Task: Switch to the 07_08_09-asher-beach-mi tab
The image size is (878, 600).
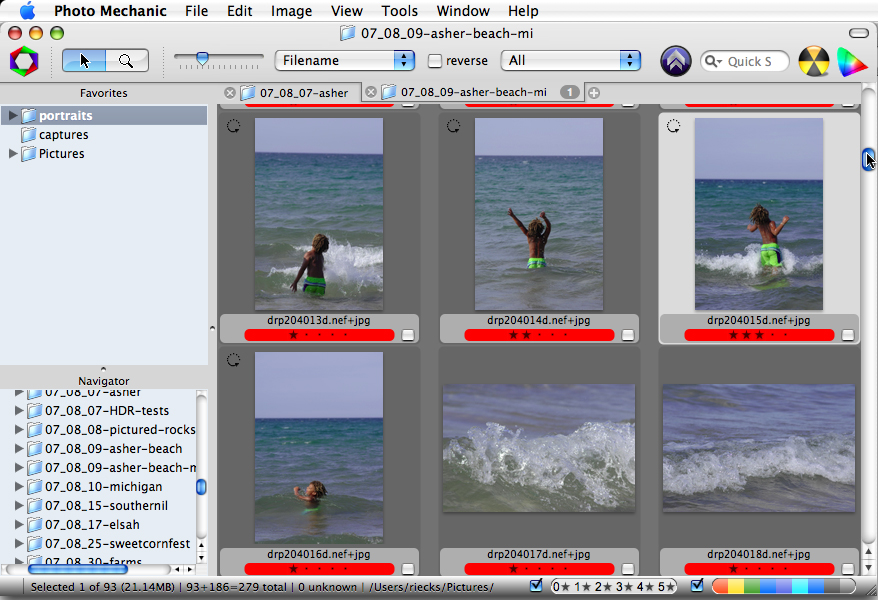Action: tap(473, 93)
